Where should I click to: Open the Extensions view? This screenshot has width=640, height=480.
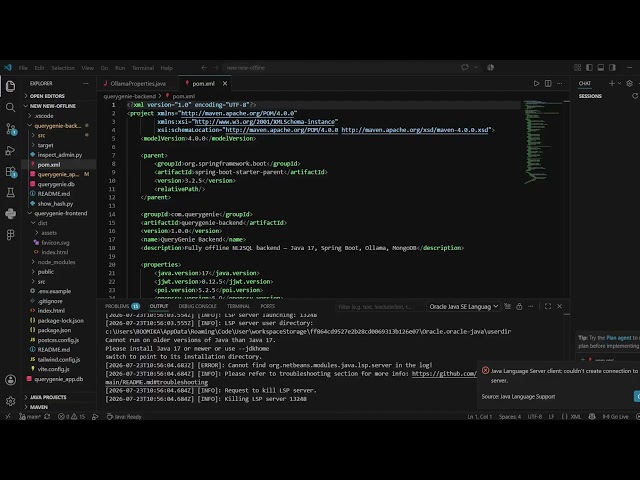(x=11, y=172)
